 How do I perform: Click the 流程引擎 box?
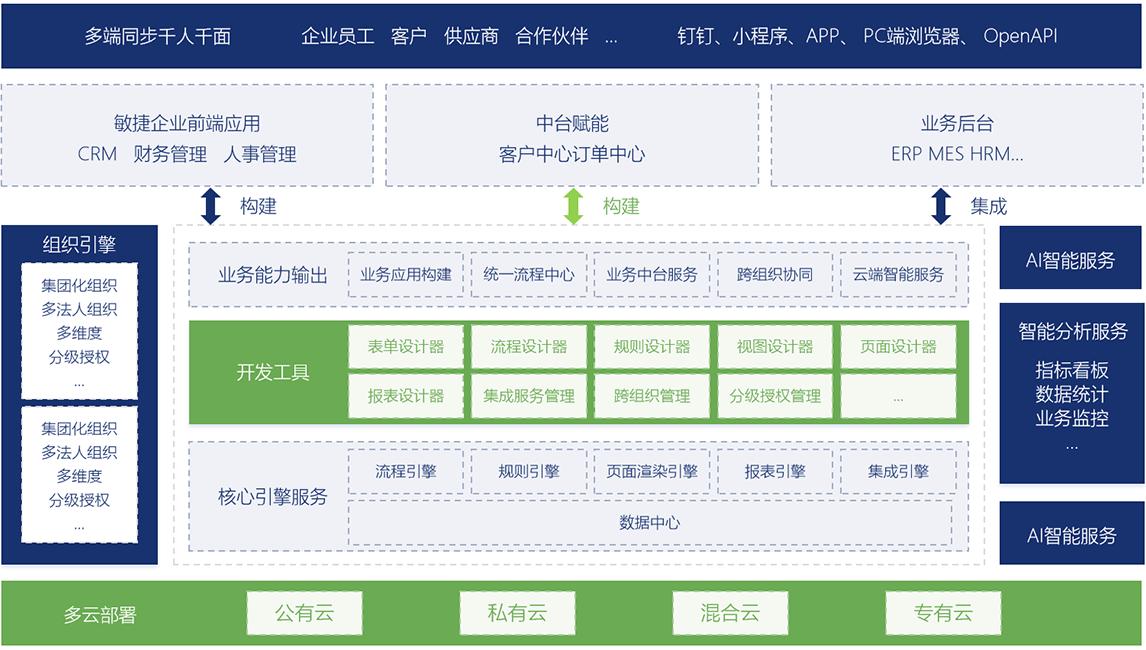(406, 472)
